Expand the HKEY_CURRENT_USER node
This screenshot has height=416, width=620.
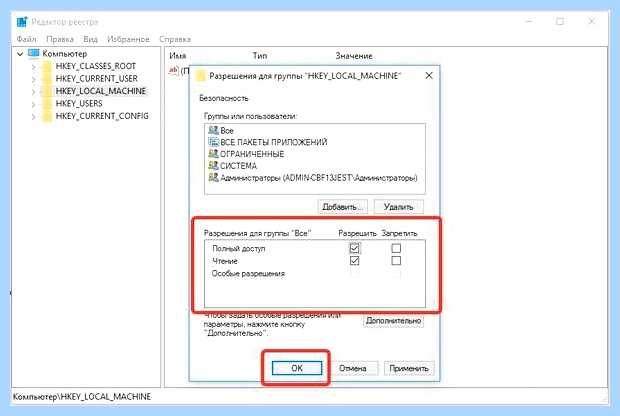pyautogui.click(x=34, y=79)
